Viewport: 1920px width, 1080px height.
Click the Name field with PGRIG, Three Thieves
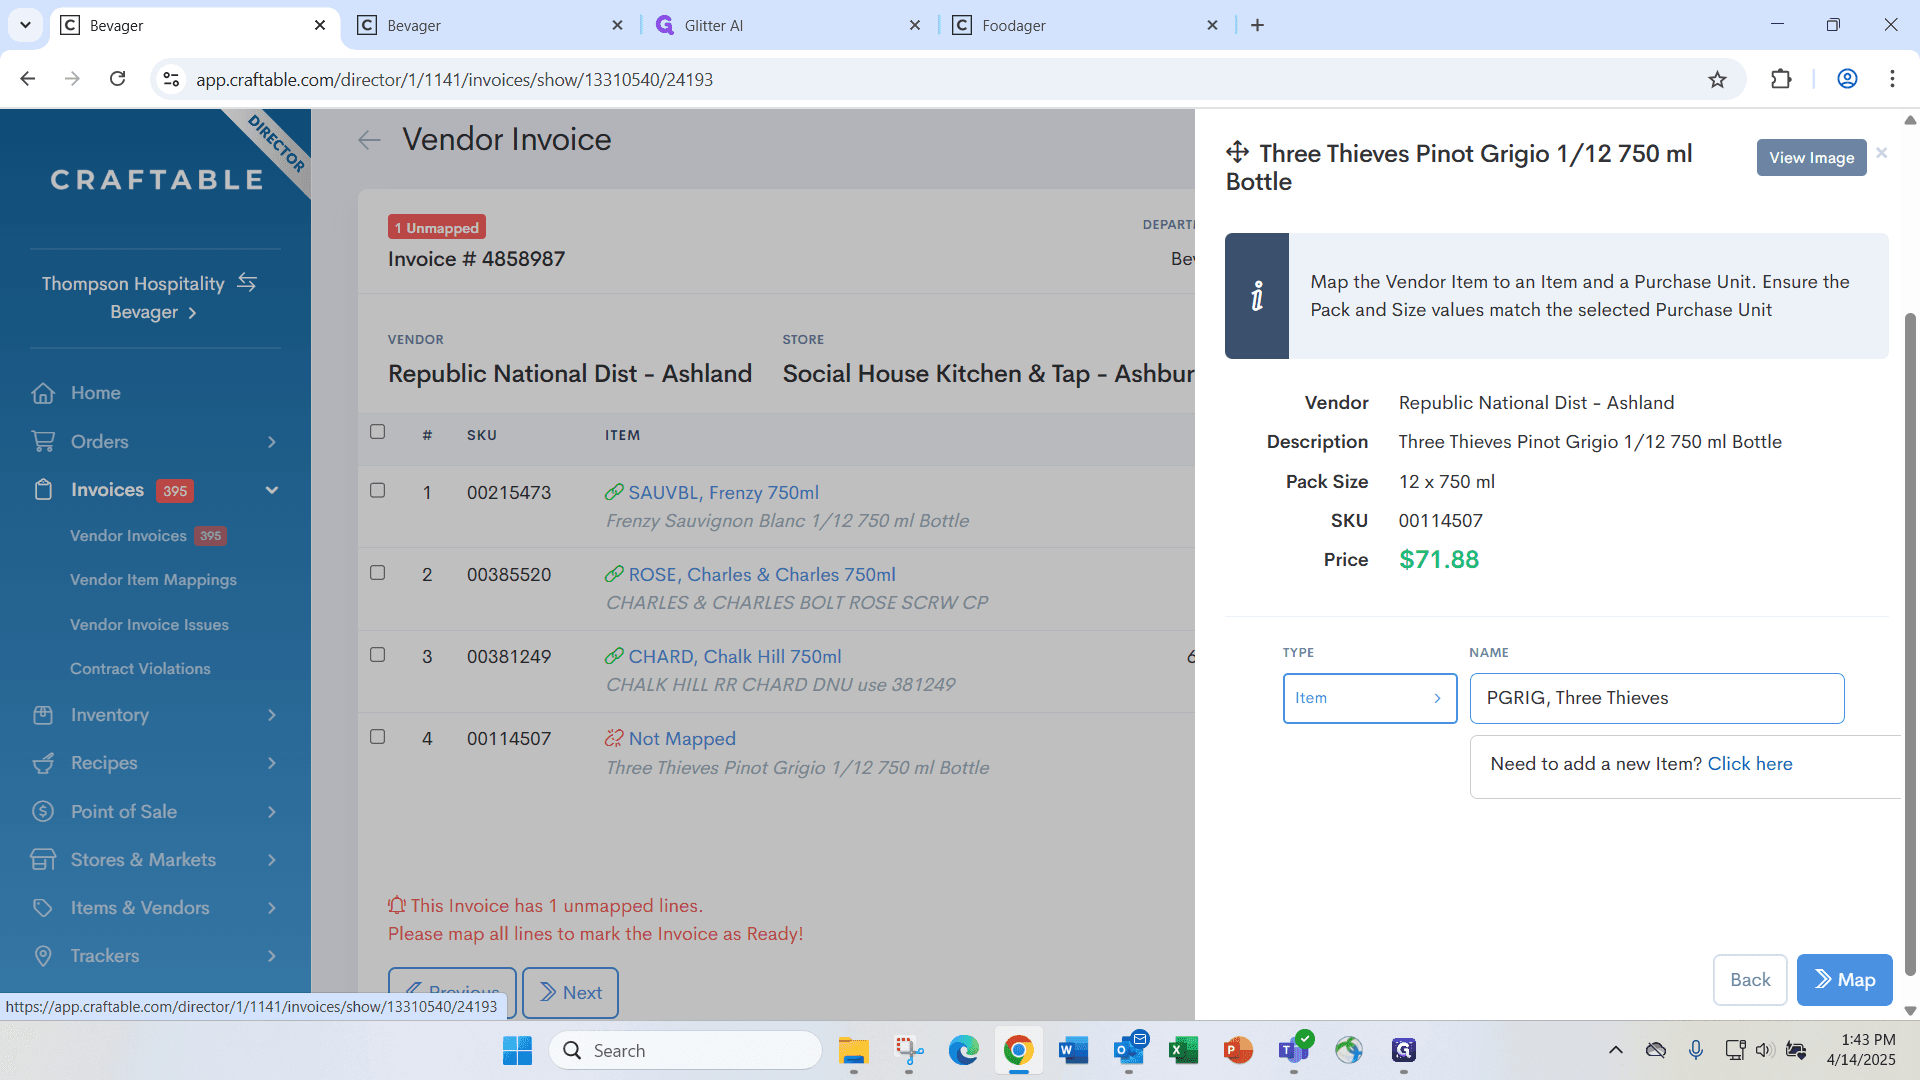coord(1657,698)
